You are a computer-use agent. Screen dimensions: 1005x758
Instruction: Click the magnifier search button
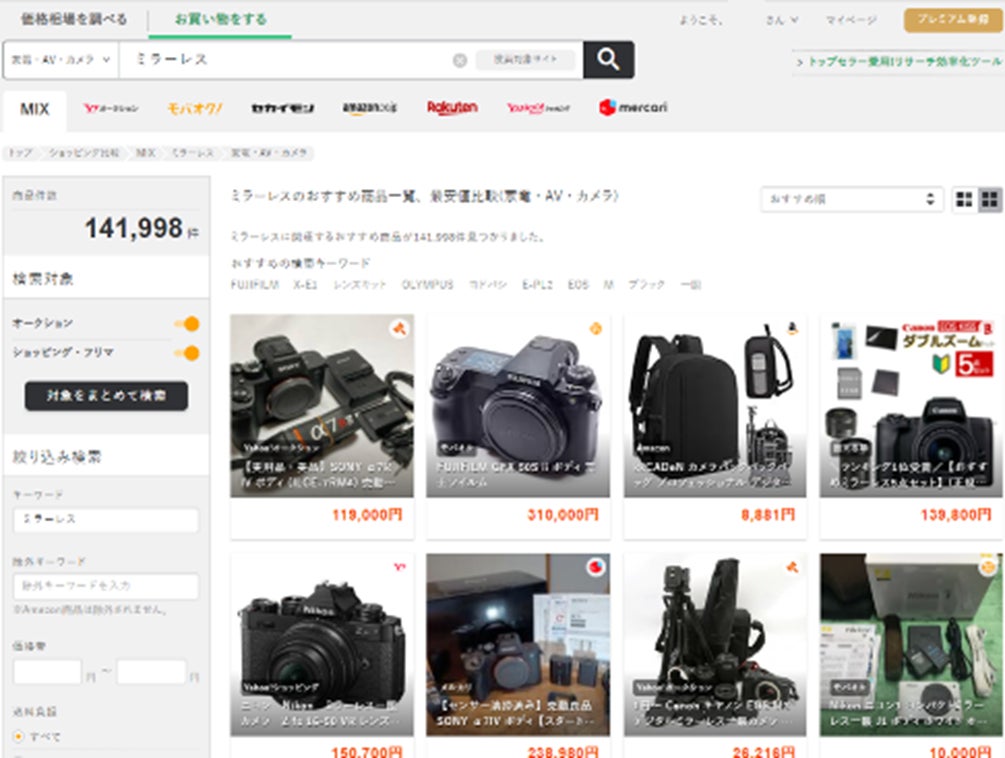(x=608, y=60)
